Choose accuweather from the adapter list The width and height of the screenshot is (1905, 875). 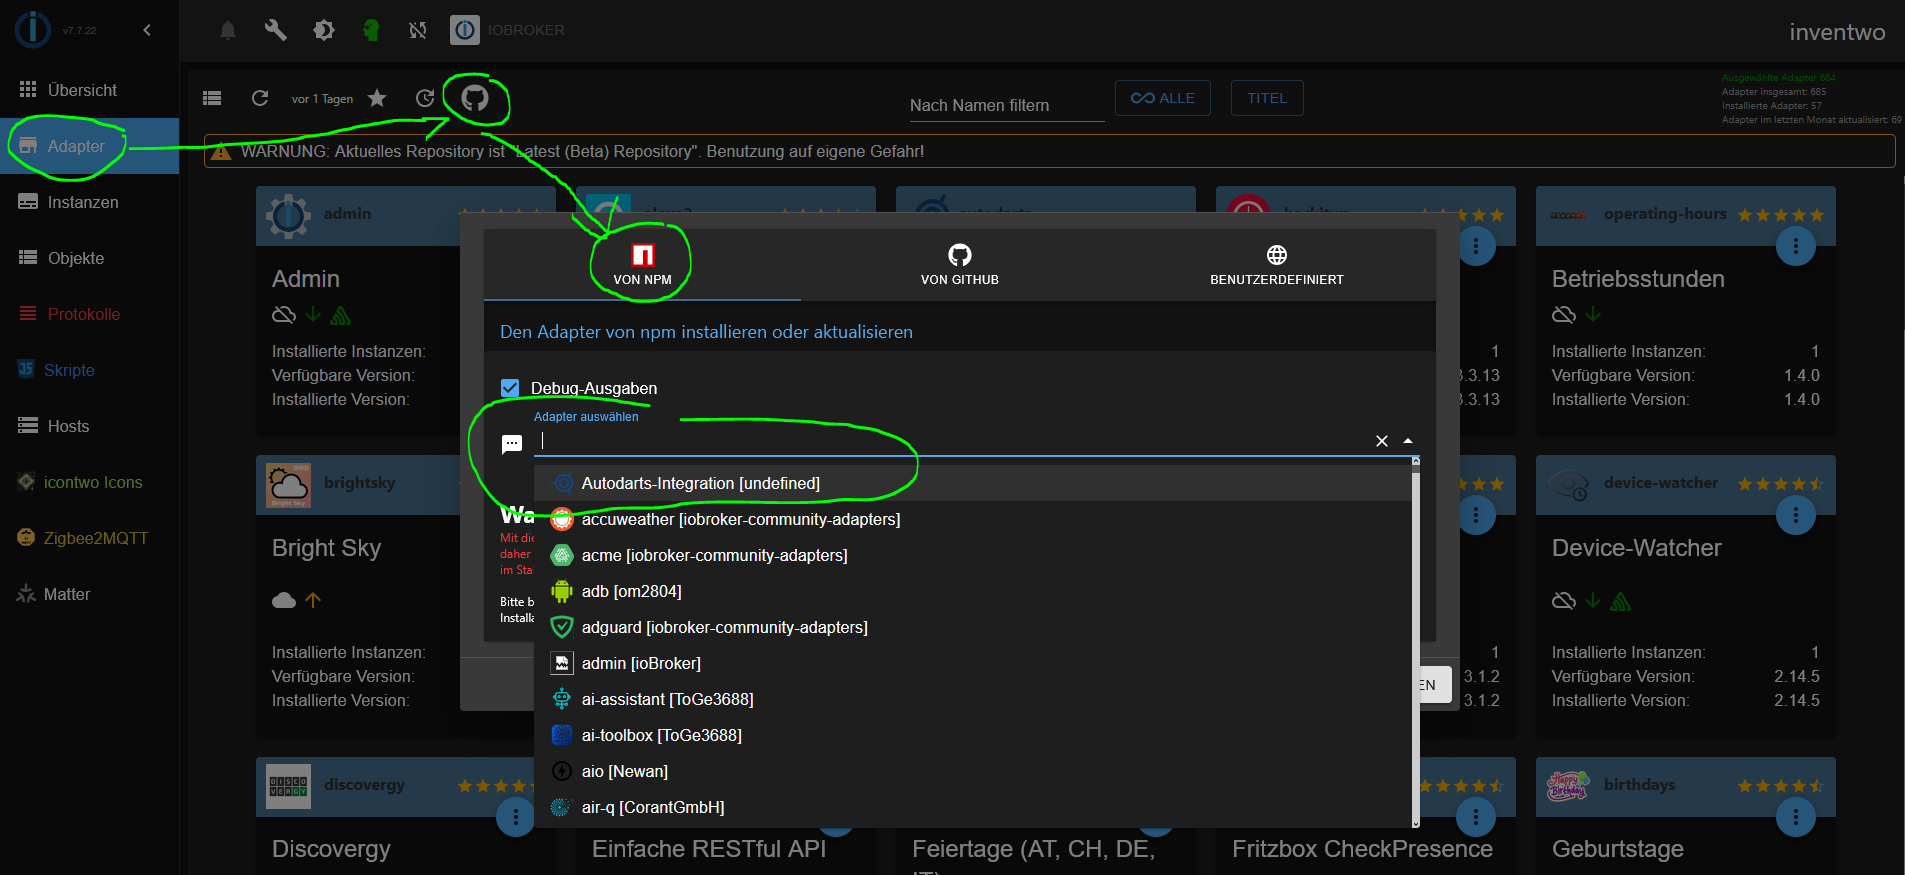click(972, 519)
